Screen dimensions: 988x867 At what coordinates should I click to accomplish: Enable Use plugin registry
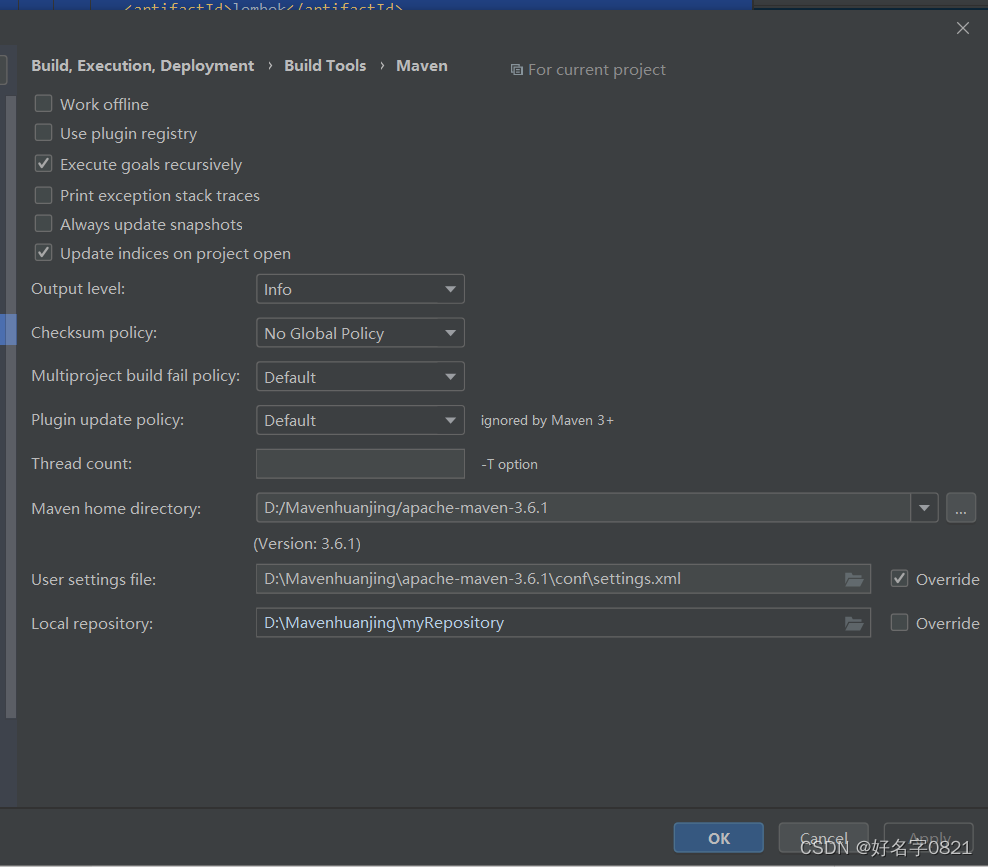[x=43, y=133]
